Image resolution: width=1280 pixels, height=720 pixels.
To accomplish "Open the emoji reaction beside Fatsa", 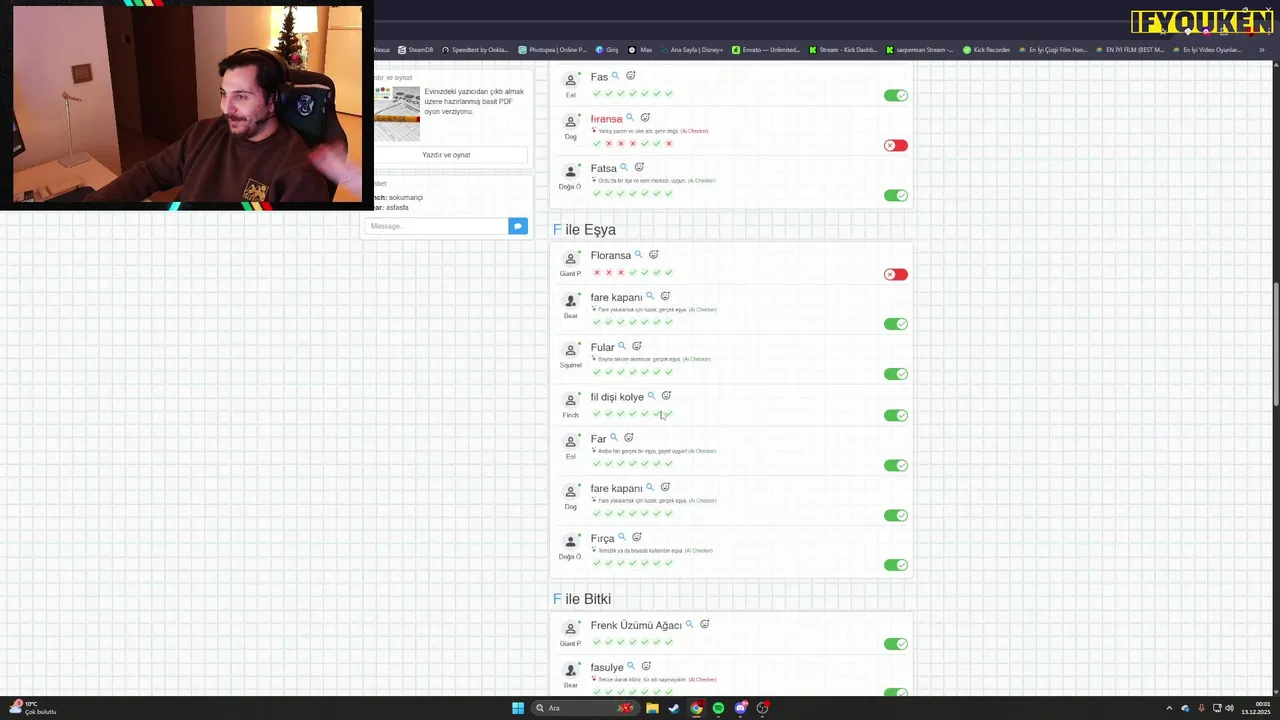I will [639, 168].
